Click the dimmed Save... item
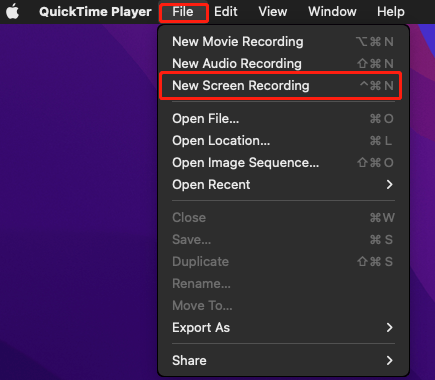The height and width of the screenshot is (380, 435). (x=283, y=240)
